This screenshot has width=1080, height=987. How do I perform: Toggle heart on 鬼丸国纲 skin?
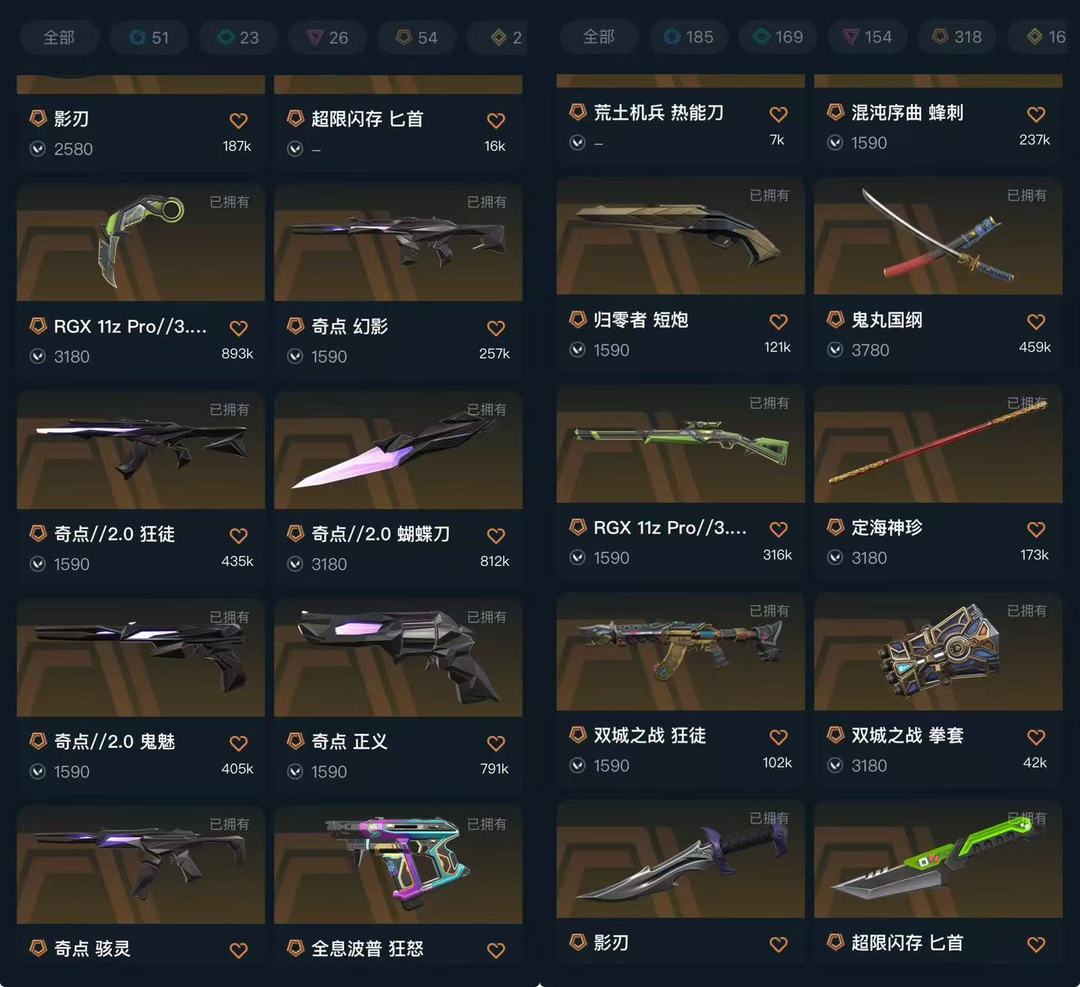1036,322
